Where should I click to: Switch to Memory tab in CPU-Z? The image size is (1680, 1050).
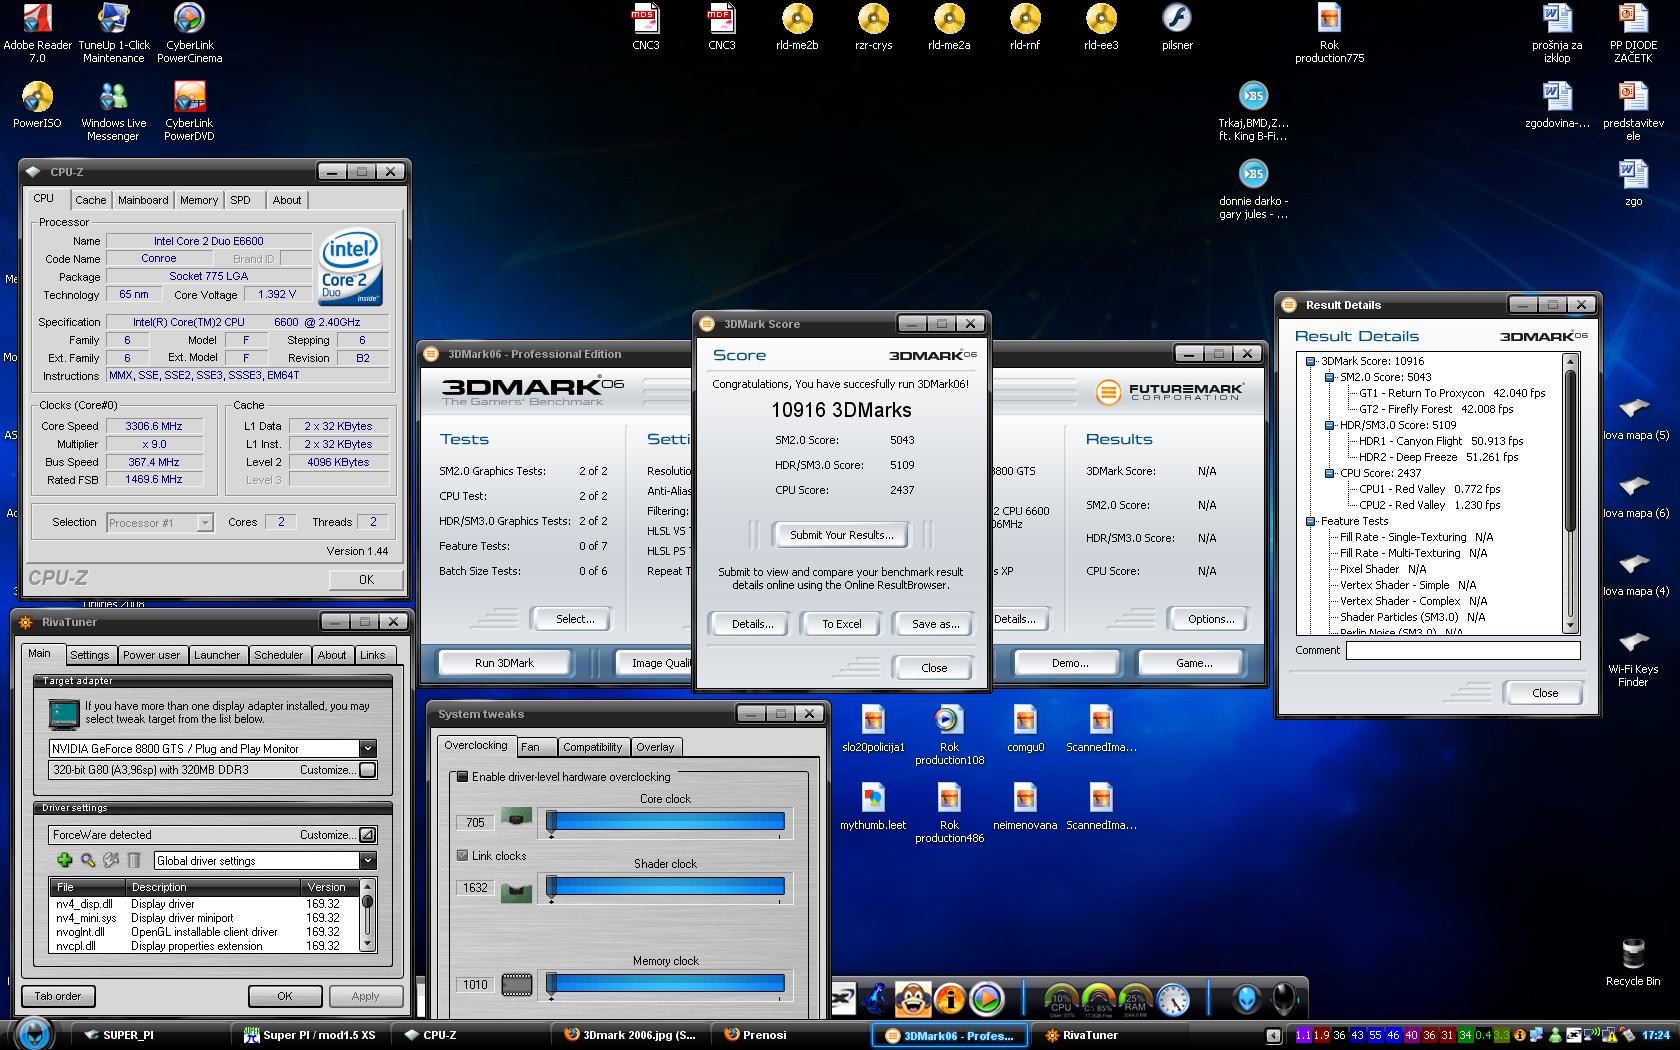(x=199, y=200)
